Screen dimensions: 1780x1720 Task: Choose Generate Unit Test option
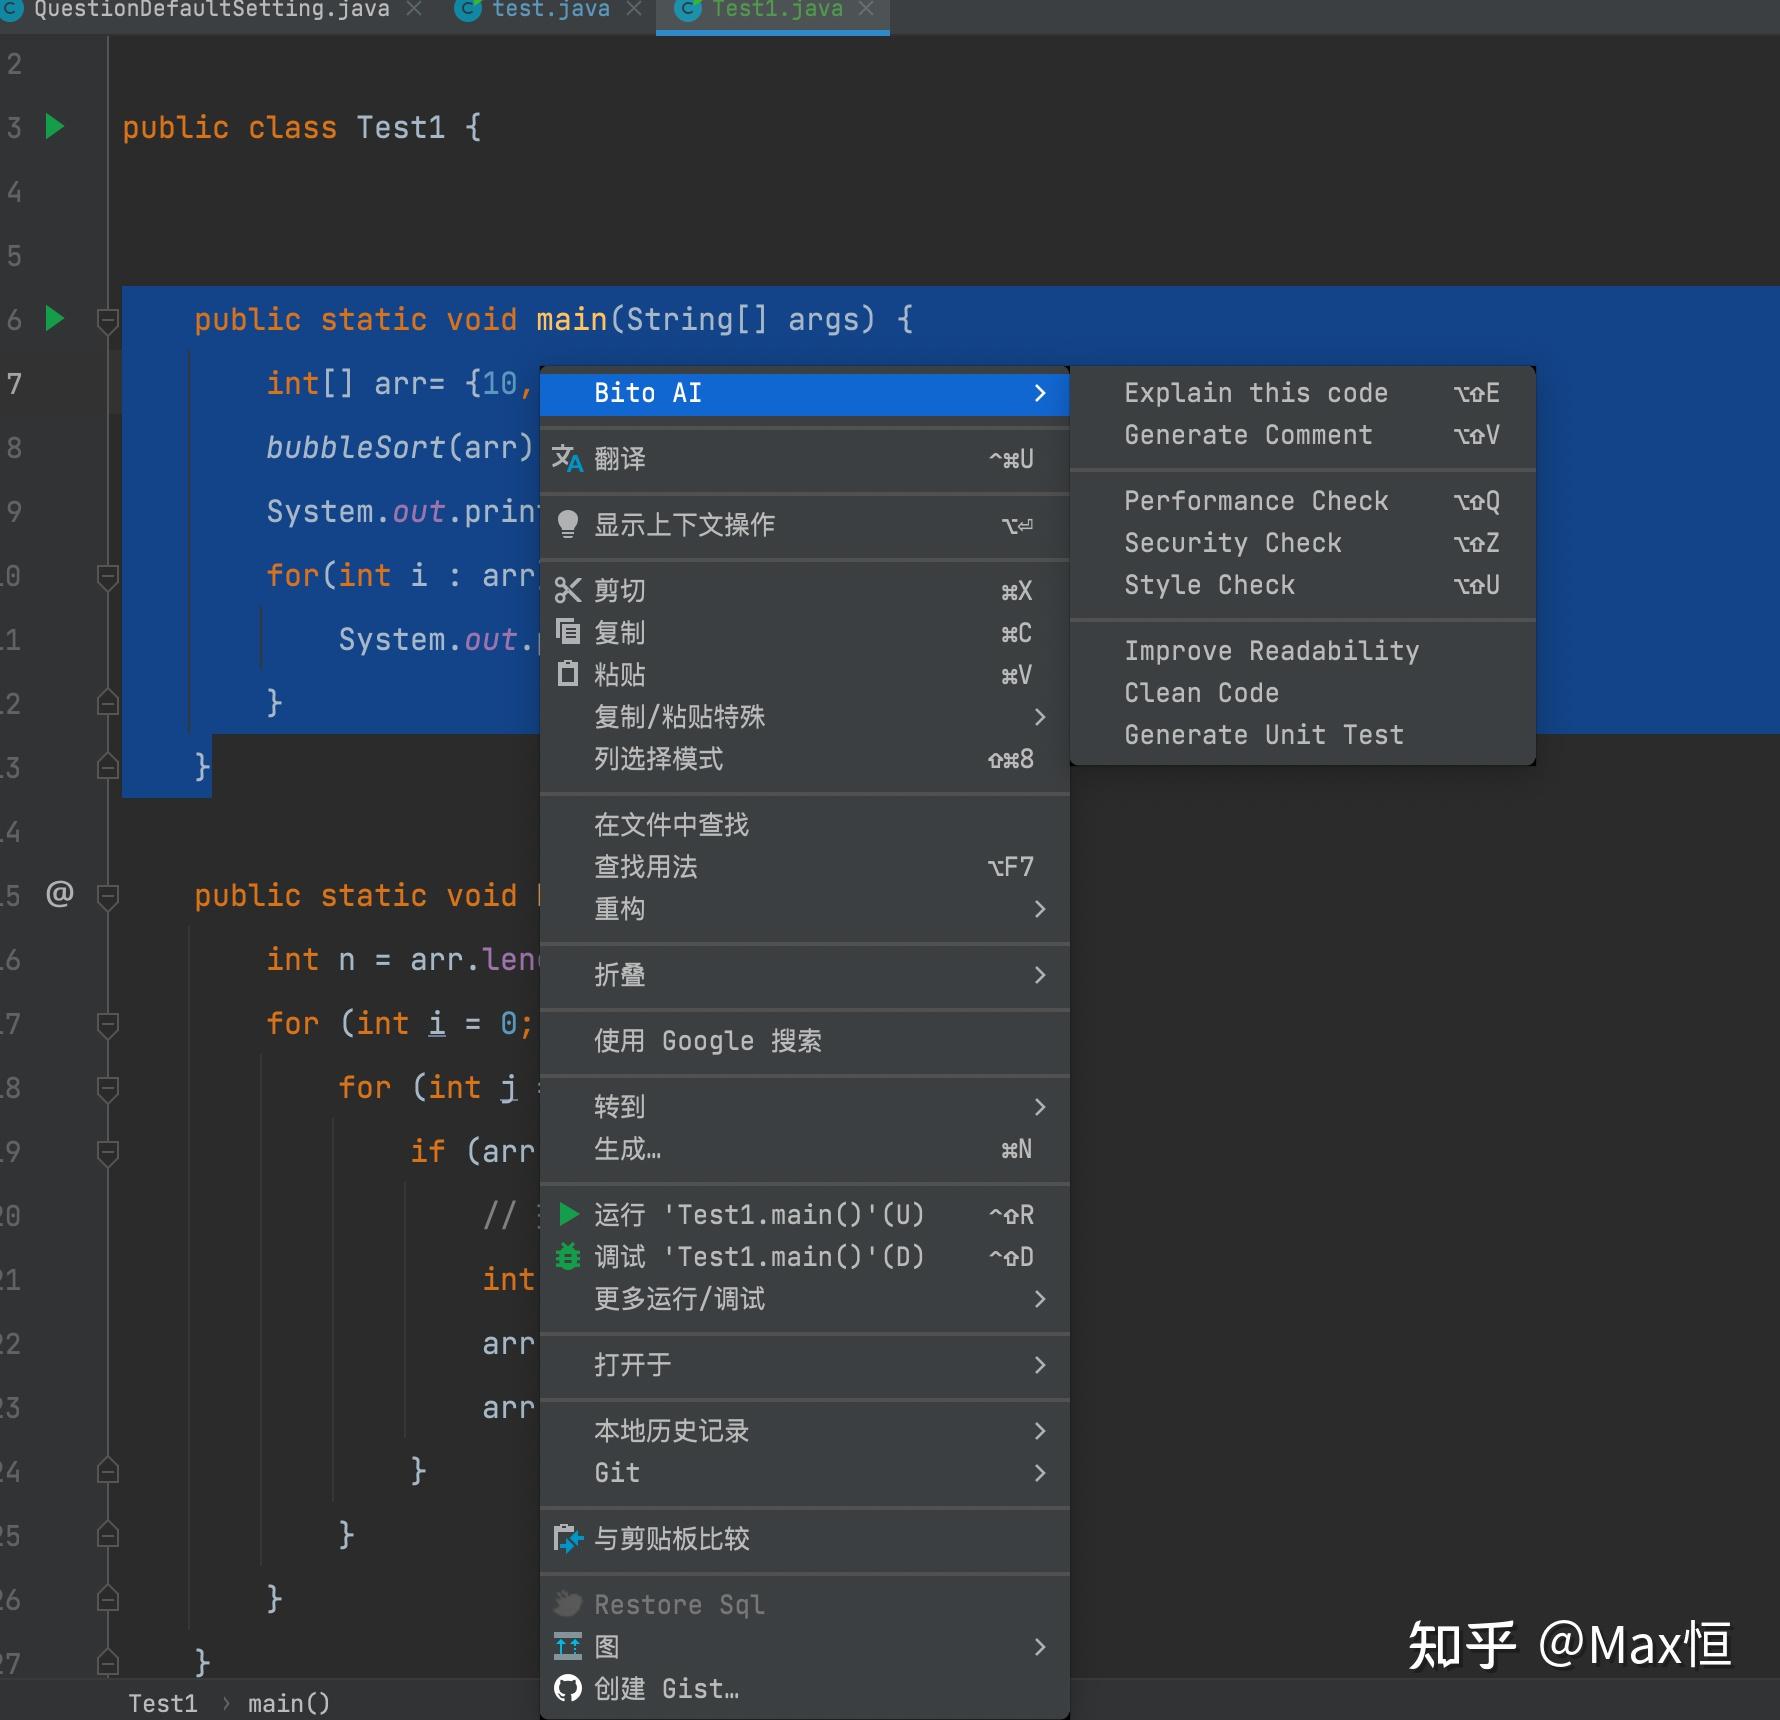pyautogui.click(x=1303, y=734)
